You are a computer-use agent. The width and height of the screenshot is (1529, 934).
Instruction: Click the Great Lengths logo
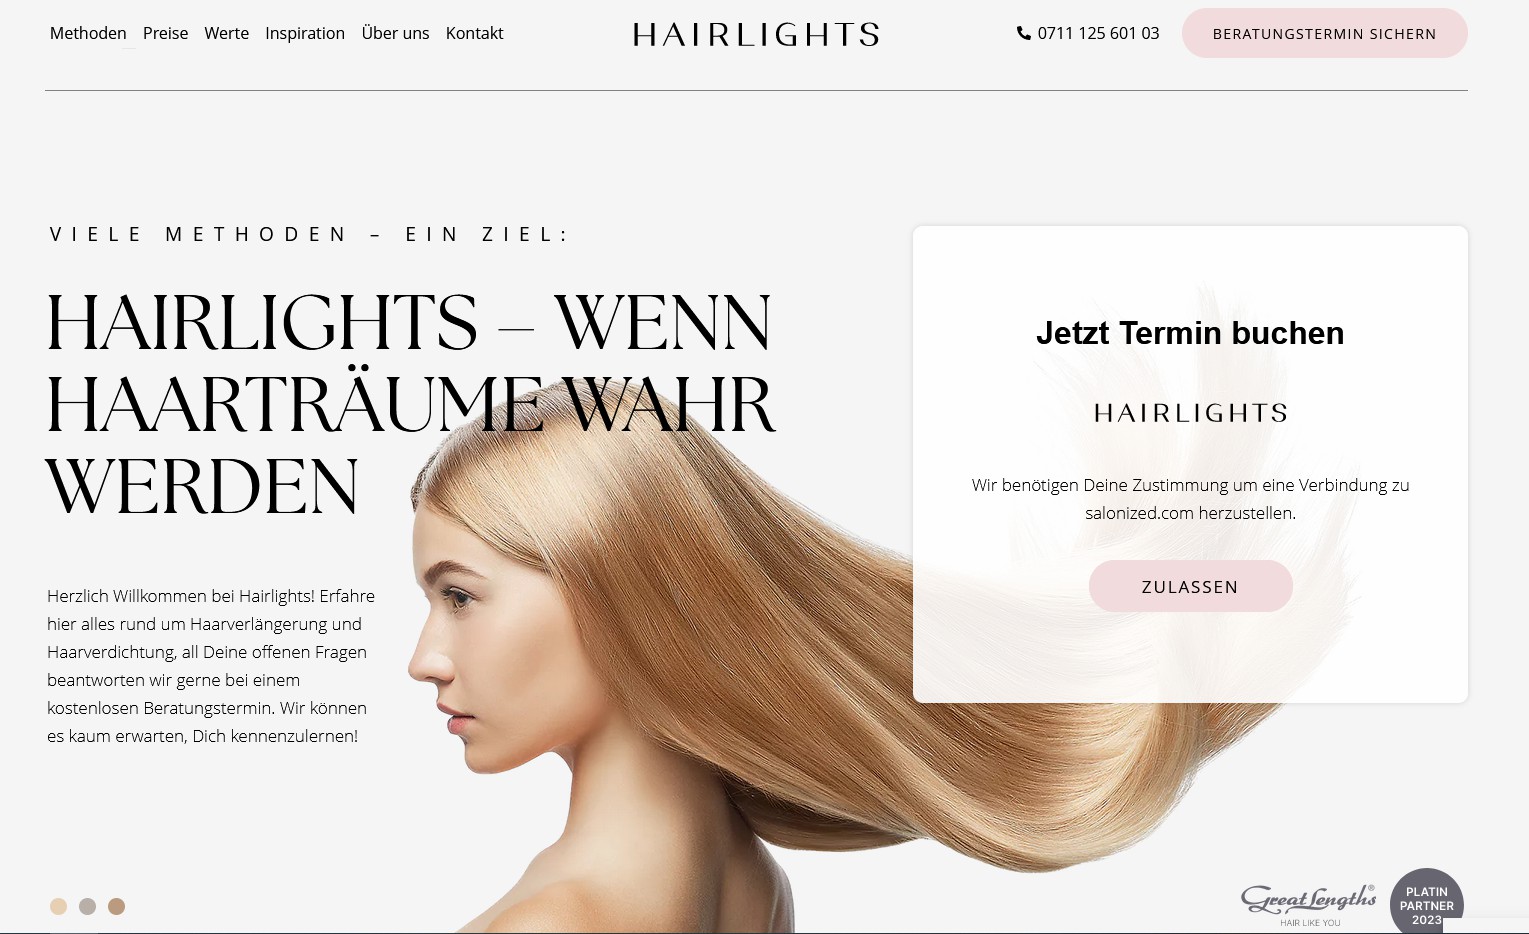1309,904
